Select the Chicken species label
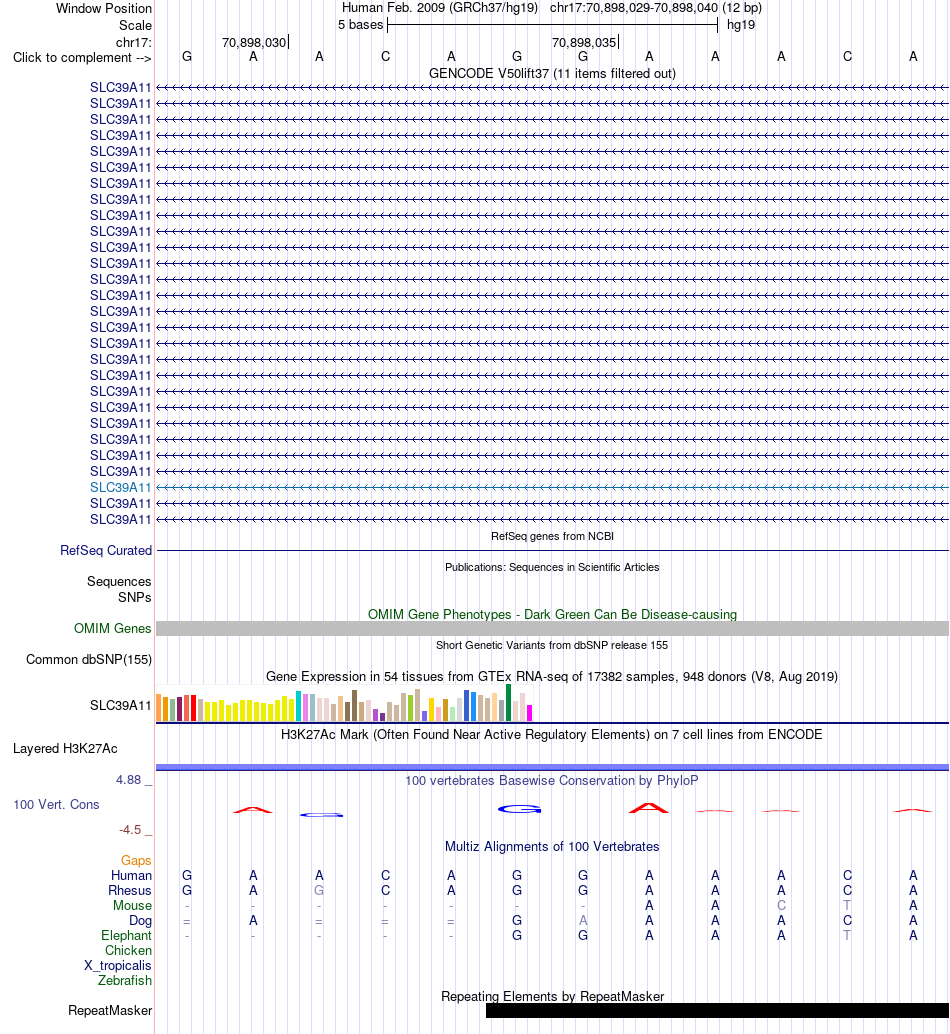Image resolution: width=950 pixels, height=1034 pixels. [x=128, y=950]
